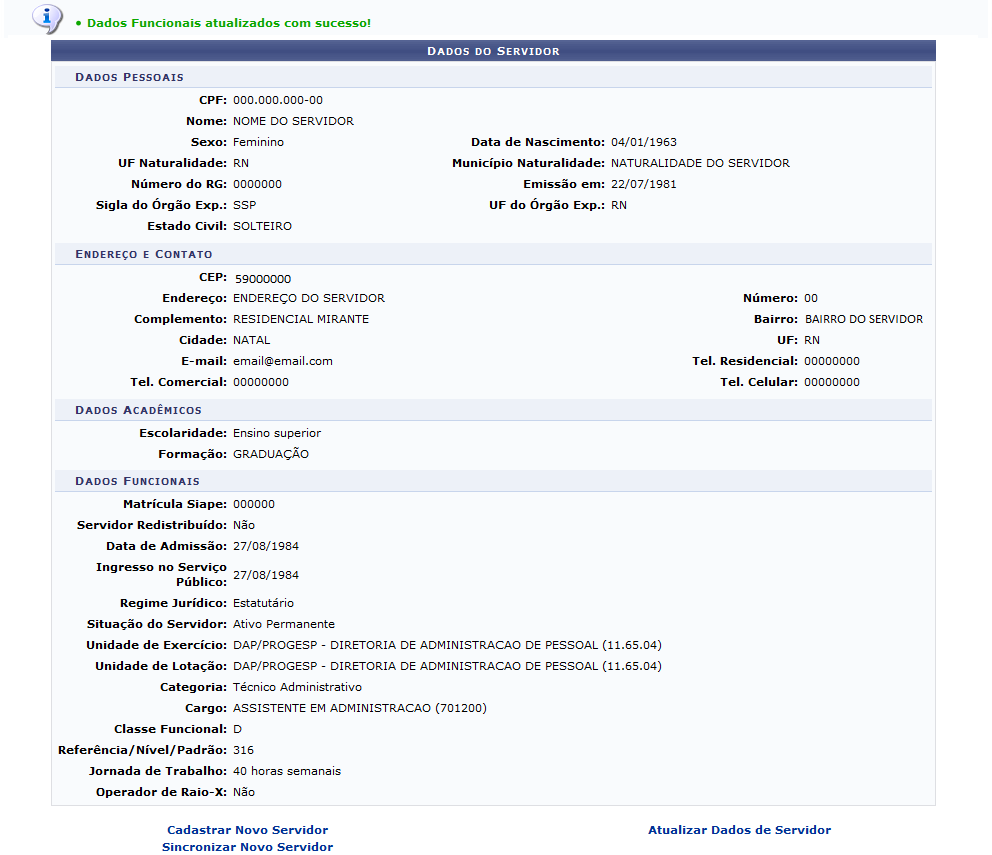The width and height of the screenshot is (992, 855).
Task: Select the 'Dados Pessoais' section header
Action: coord(129,77)
